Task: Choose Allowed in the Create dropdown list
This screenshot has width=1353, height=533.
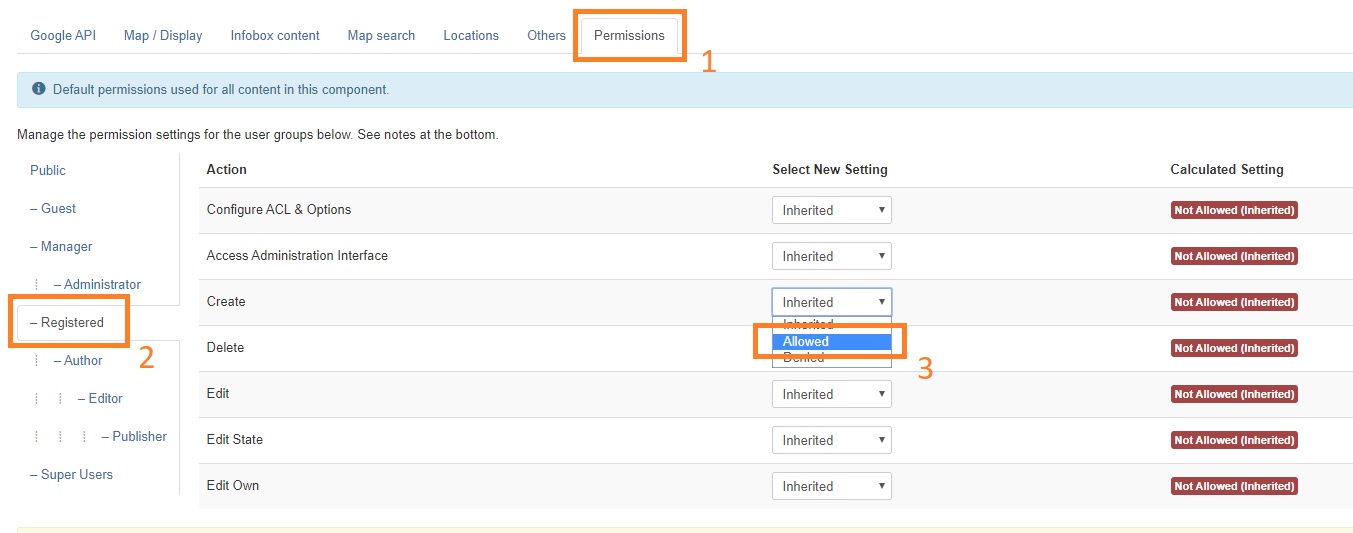Action: point(831,341)
